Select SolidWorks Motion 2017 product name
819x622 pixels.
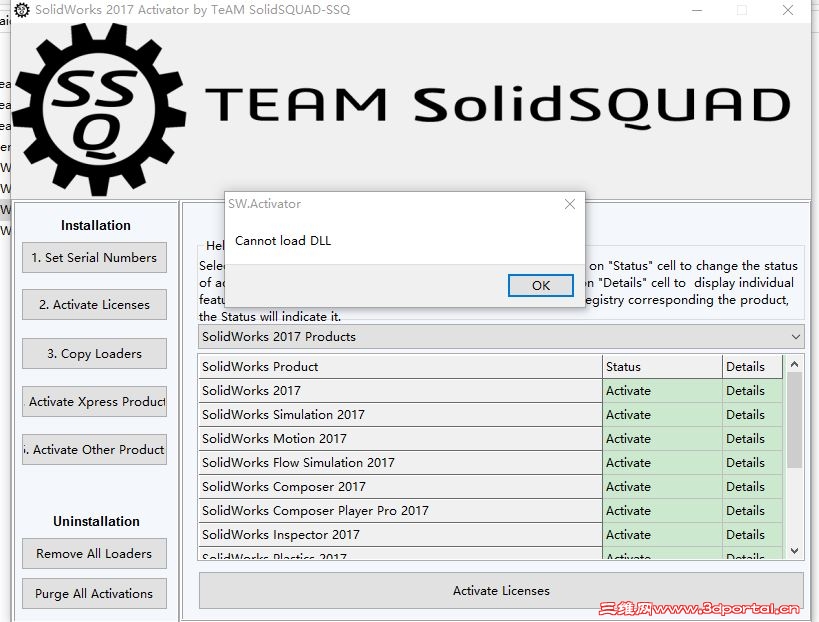(x=400, y=439)
